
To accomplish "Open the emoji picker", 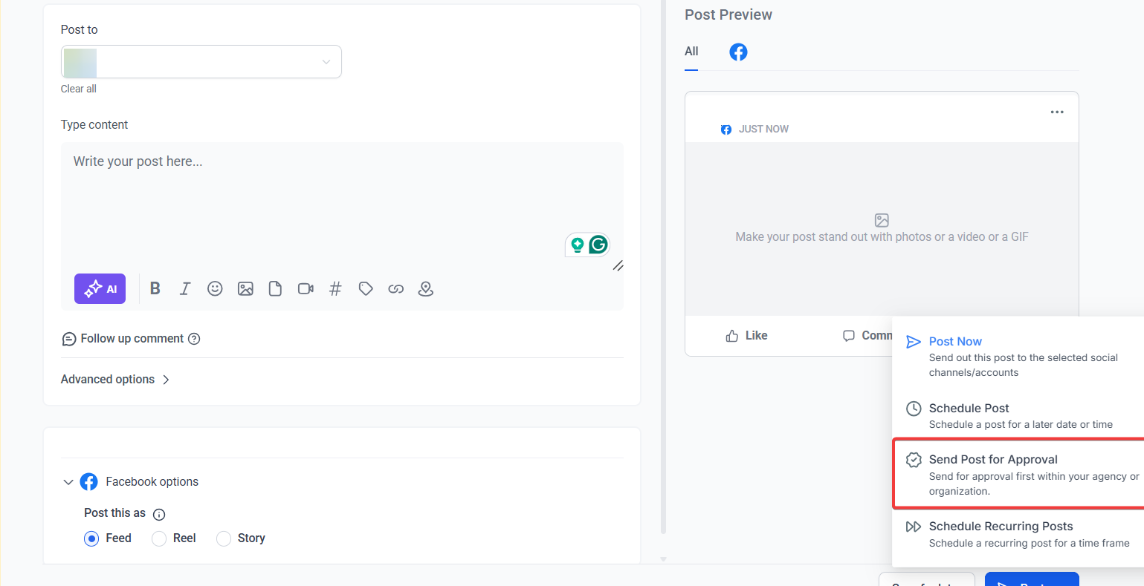I will tap(215, 289).
